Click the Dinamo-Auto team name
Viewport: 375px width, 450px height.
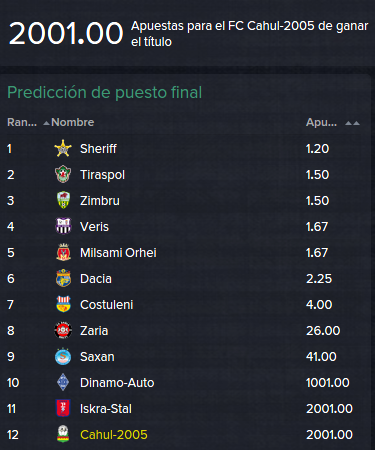click(x=117, y=382)
